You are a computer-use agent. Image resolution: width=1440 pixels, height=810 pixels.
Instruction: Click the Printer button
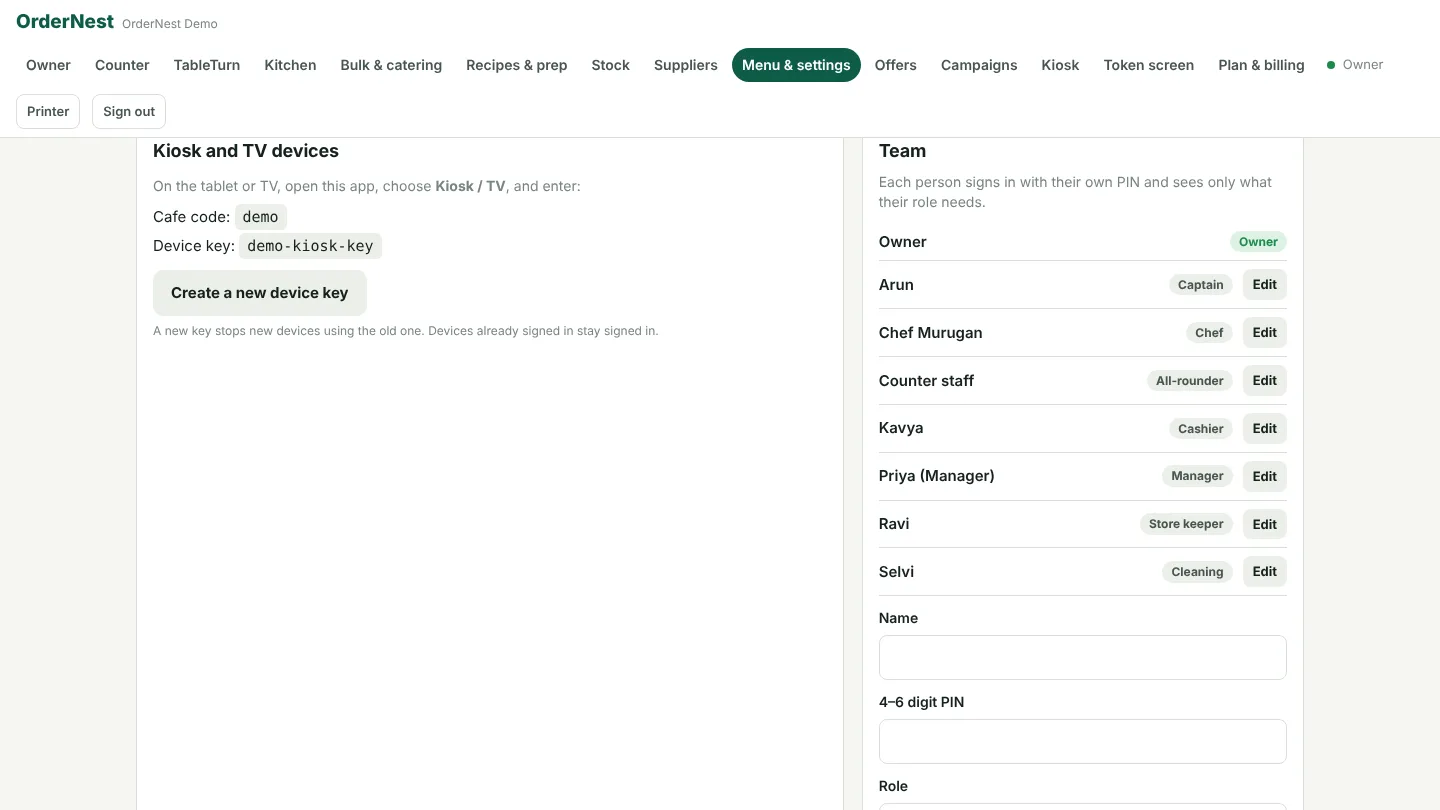[x=48, y=111]
